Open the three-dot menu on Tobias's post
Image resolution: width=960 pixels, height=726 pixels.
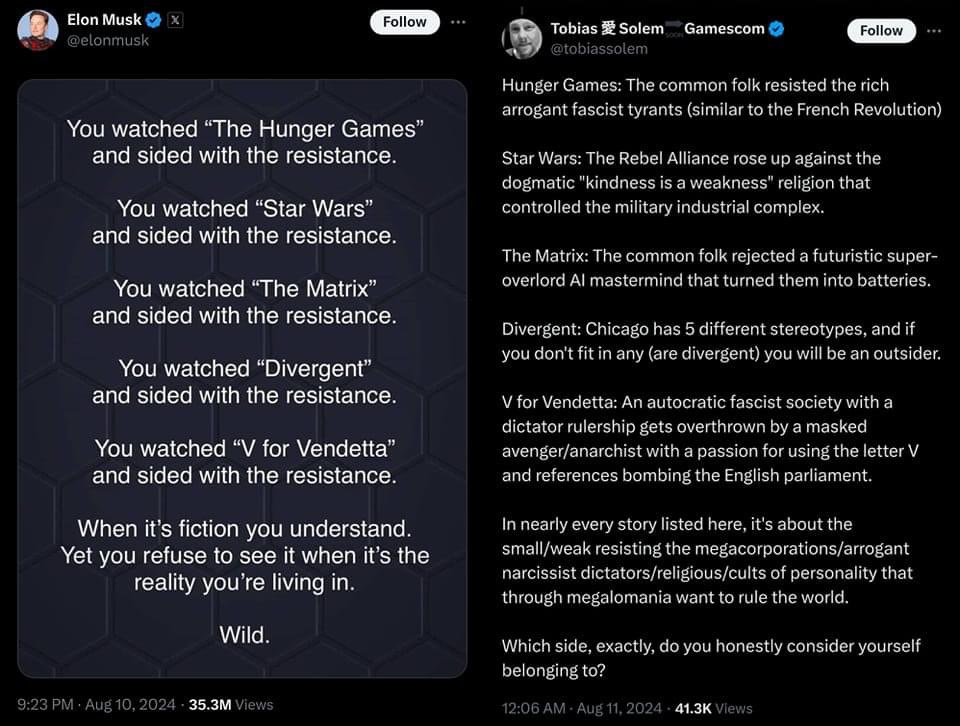click(934, 31)
